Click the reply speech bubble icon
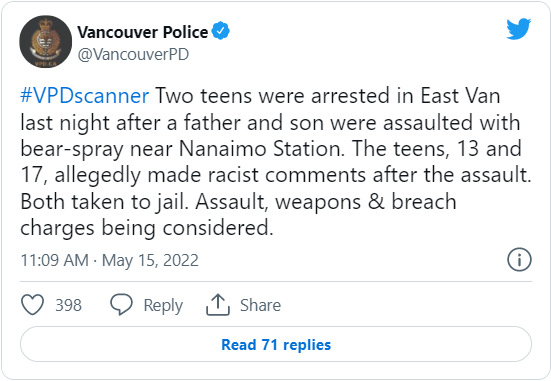Viewport: 551px width, 381px height. click(121, 304)
